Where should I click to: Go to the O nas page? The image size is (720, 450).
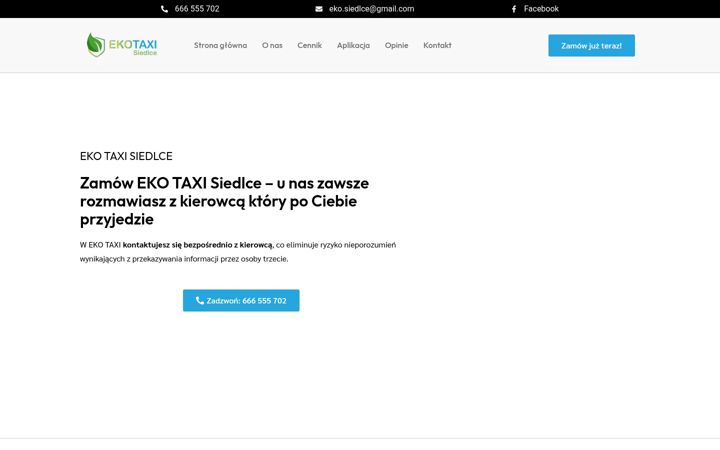pos(272,45)
